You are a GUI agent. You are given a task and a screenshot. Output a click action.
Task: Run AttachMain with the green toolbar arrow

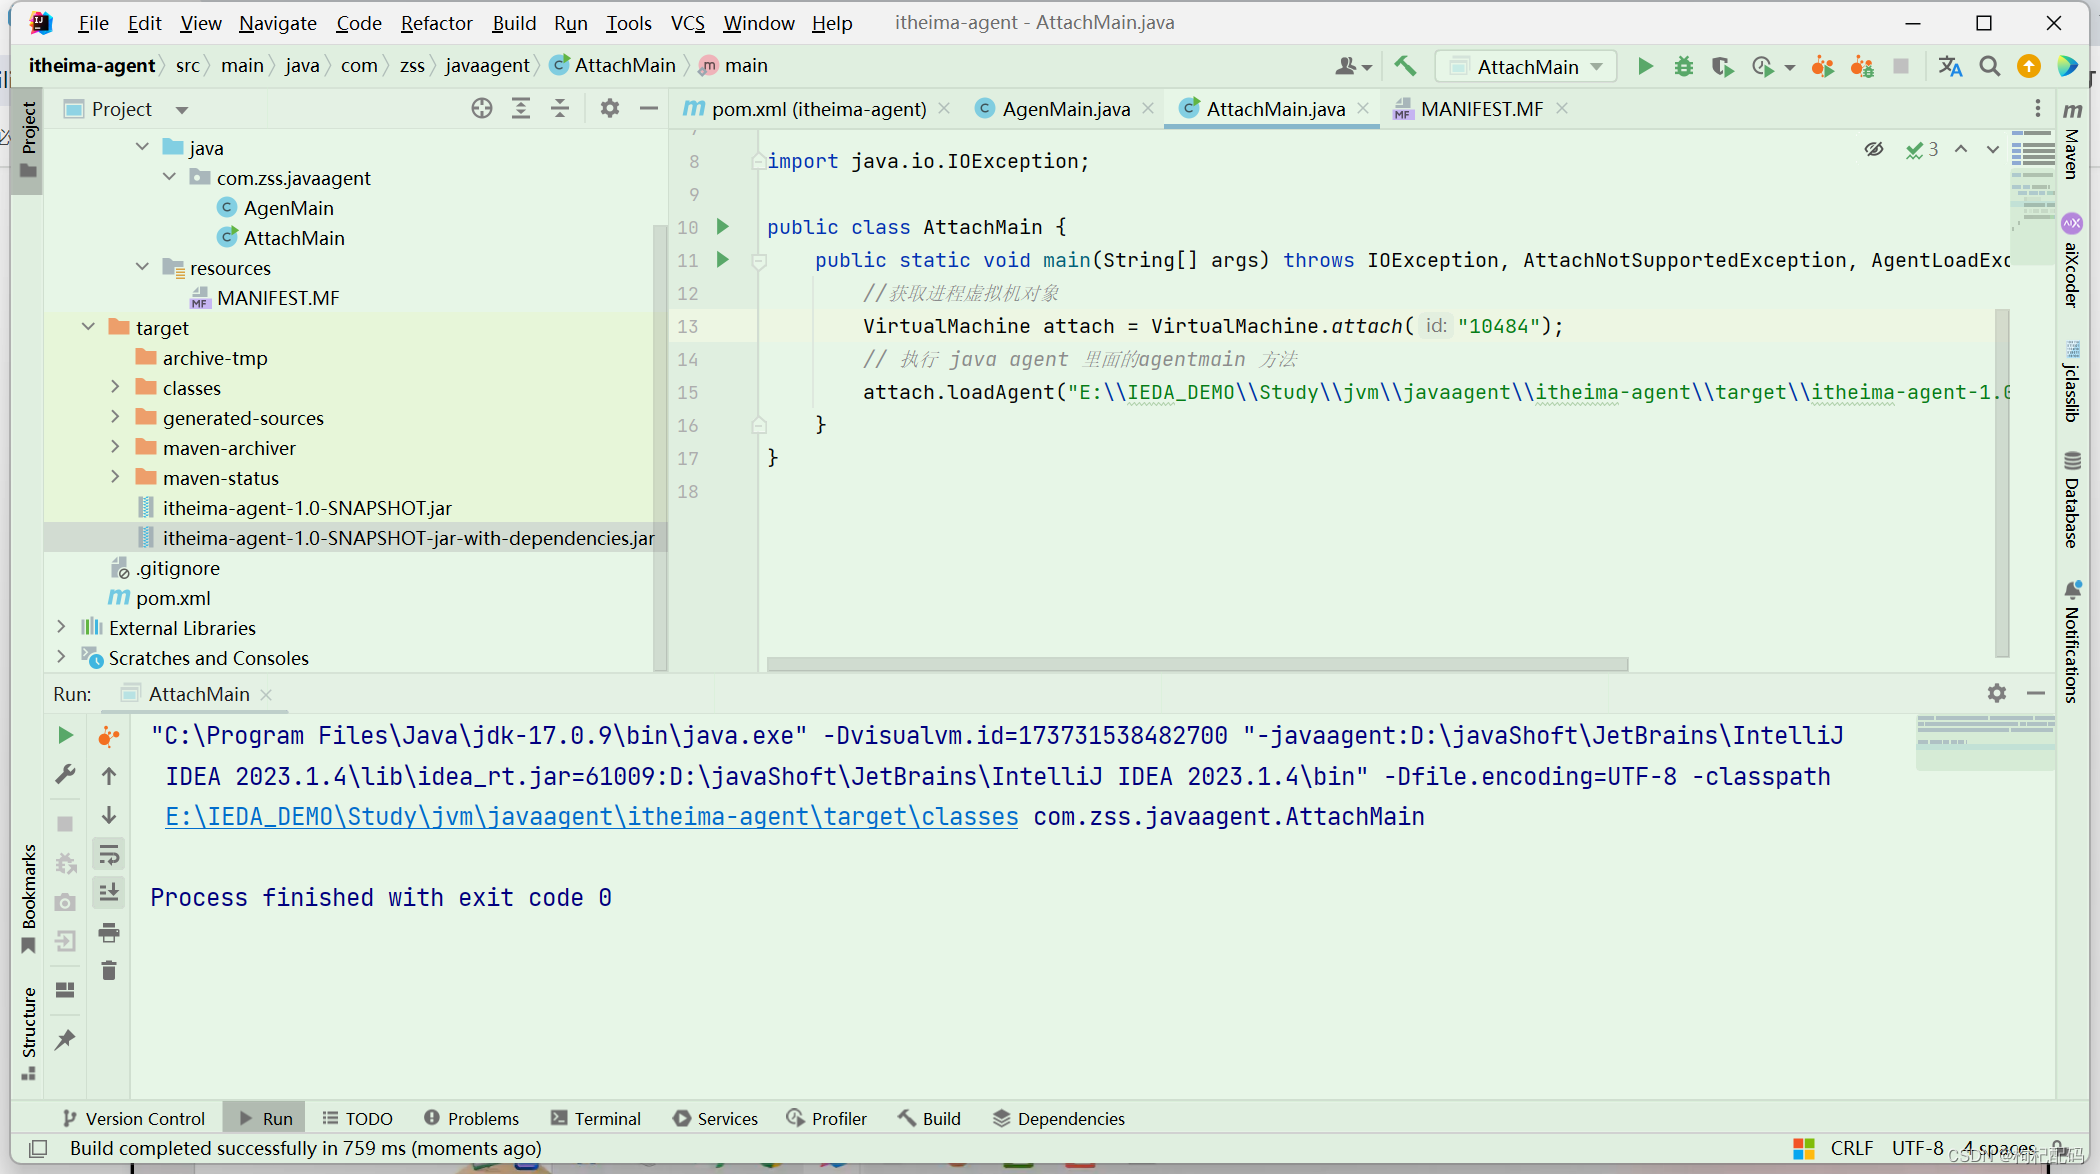[1645, 67]
